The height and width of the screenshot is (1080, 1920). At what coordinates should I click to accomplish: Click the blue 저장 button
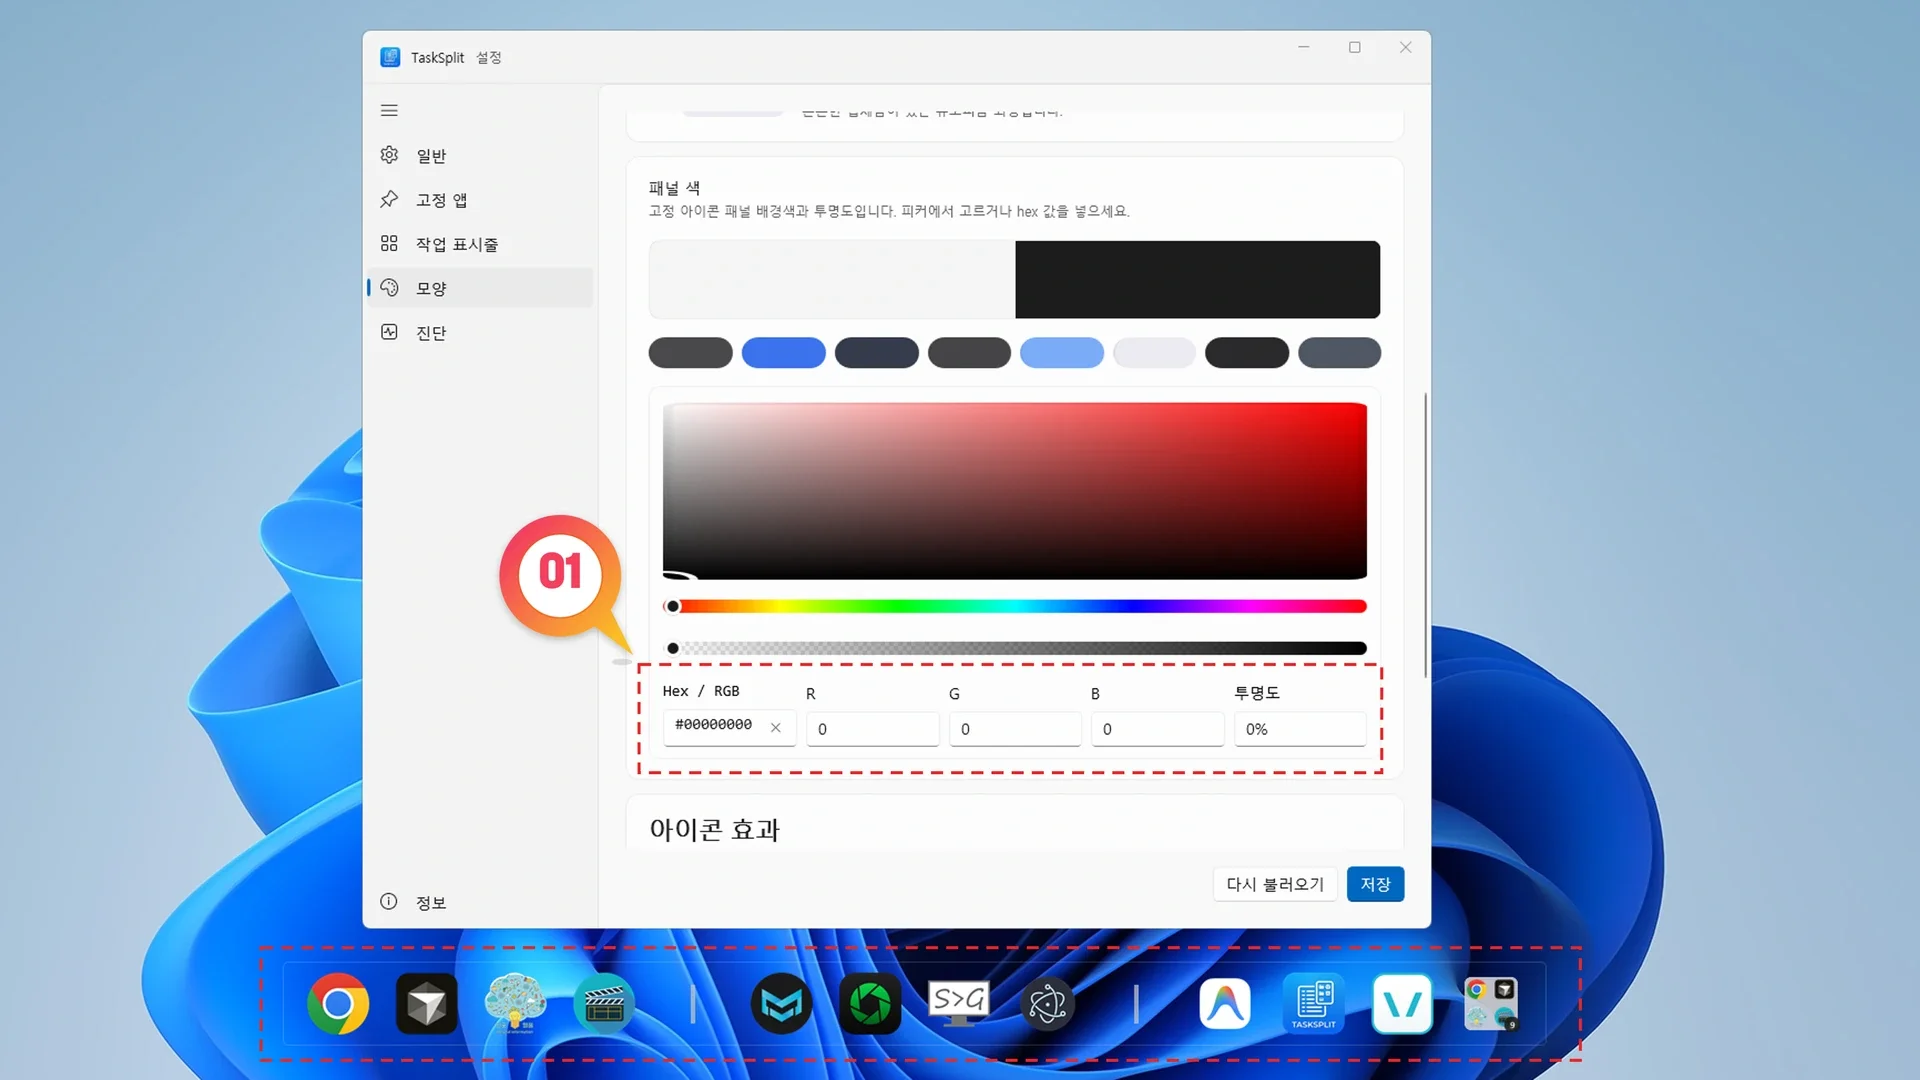[x=1375, y=884]
